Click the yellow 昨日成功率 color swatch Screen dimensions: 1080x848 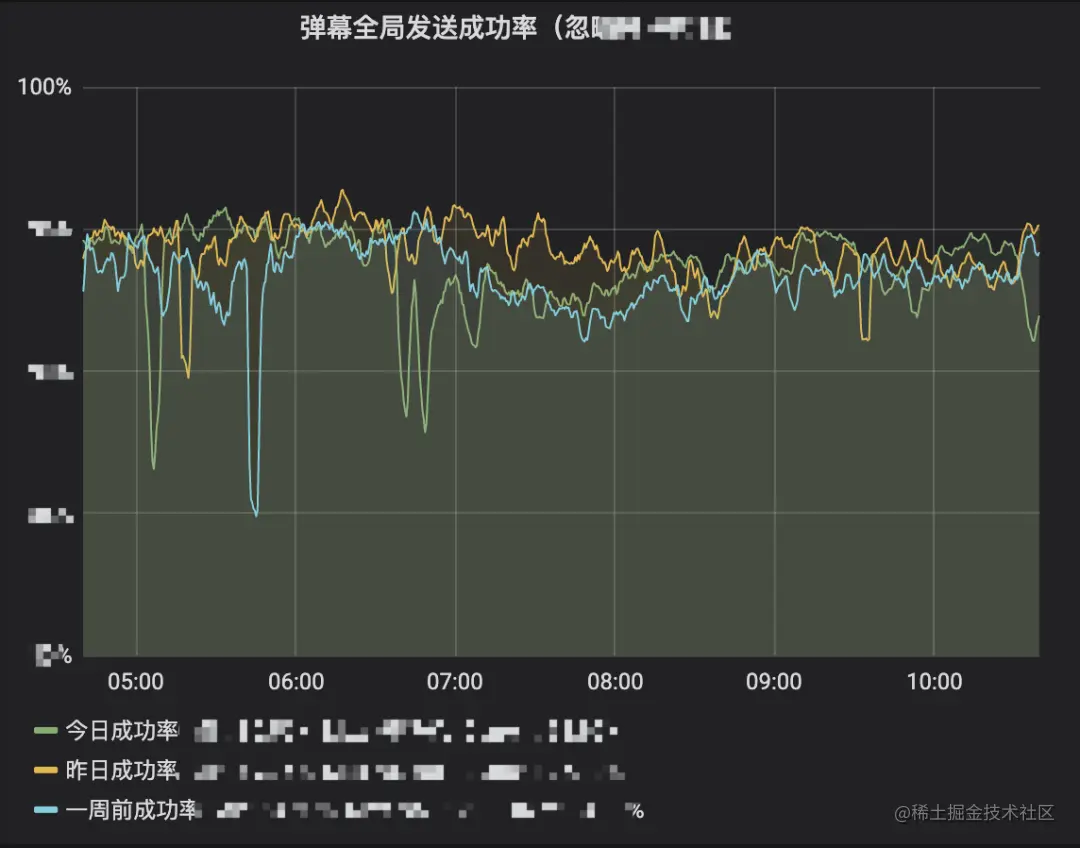(x=45, y=770)
